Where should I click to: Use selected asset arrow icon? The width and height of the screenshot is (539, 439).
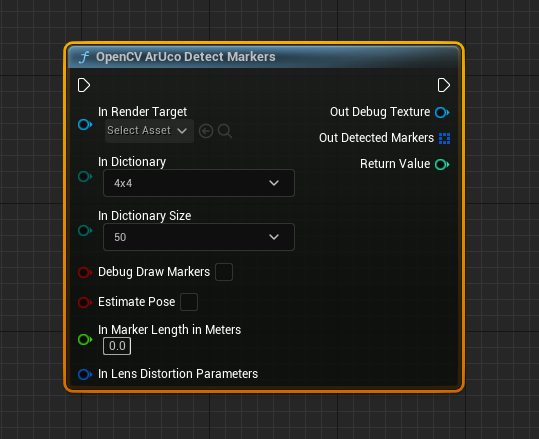[x=206, y=131]
